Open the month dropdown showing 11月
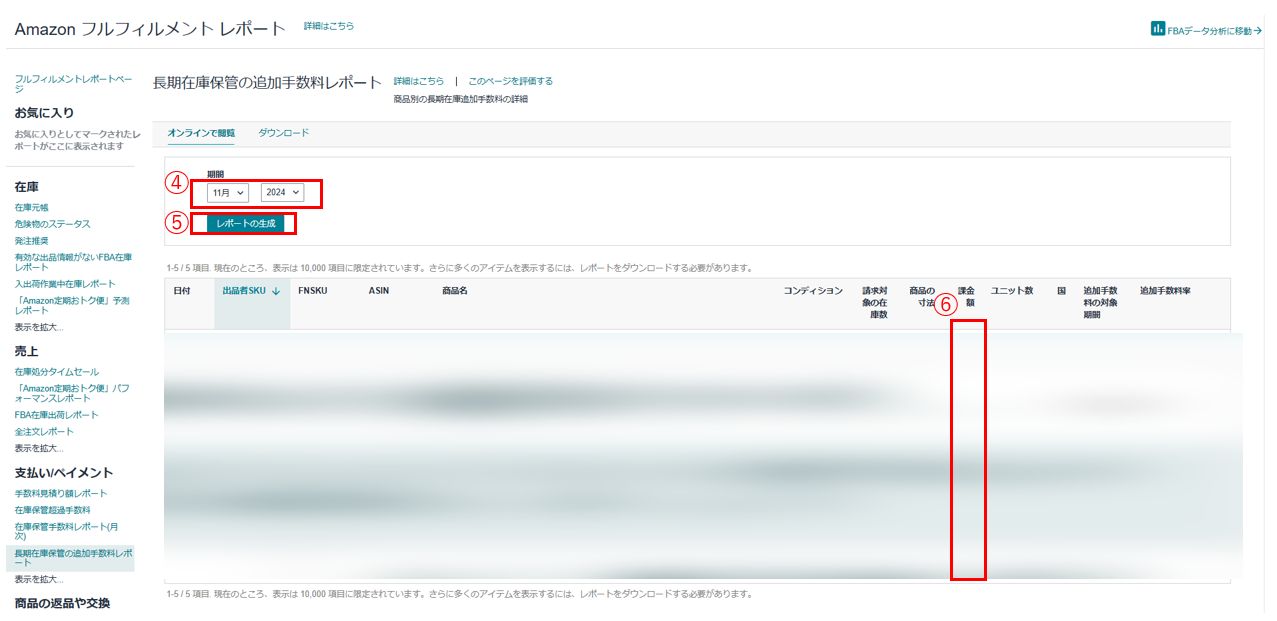Viewport: 1277px width, 621px height. (228, 192)
